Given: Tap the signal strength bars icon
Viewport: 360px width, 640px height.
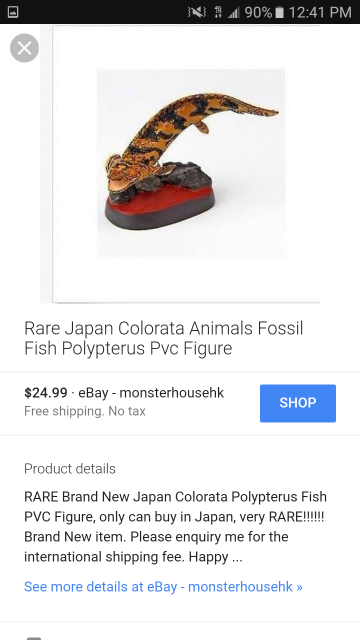Looking at the screenshot, I should coord(233,12).
